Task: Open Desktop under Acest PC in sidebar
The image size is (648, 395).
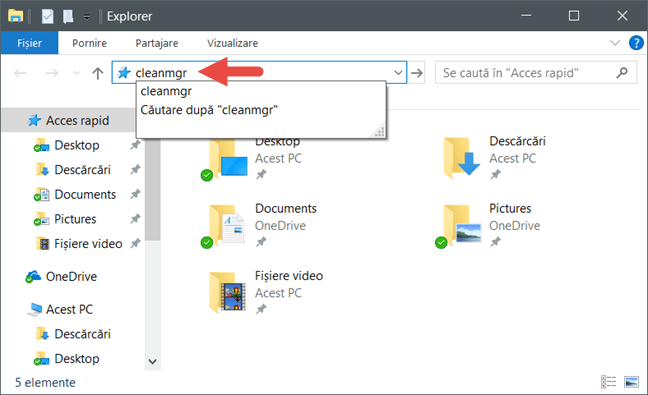Action: coord(77,359)
